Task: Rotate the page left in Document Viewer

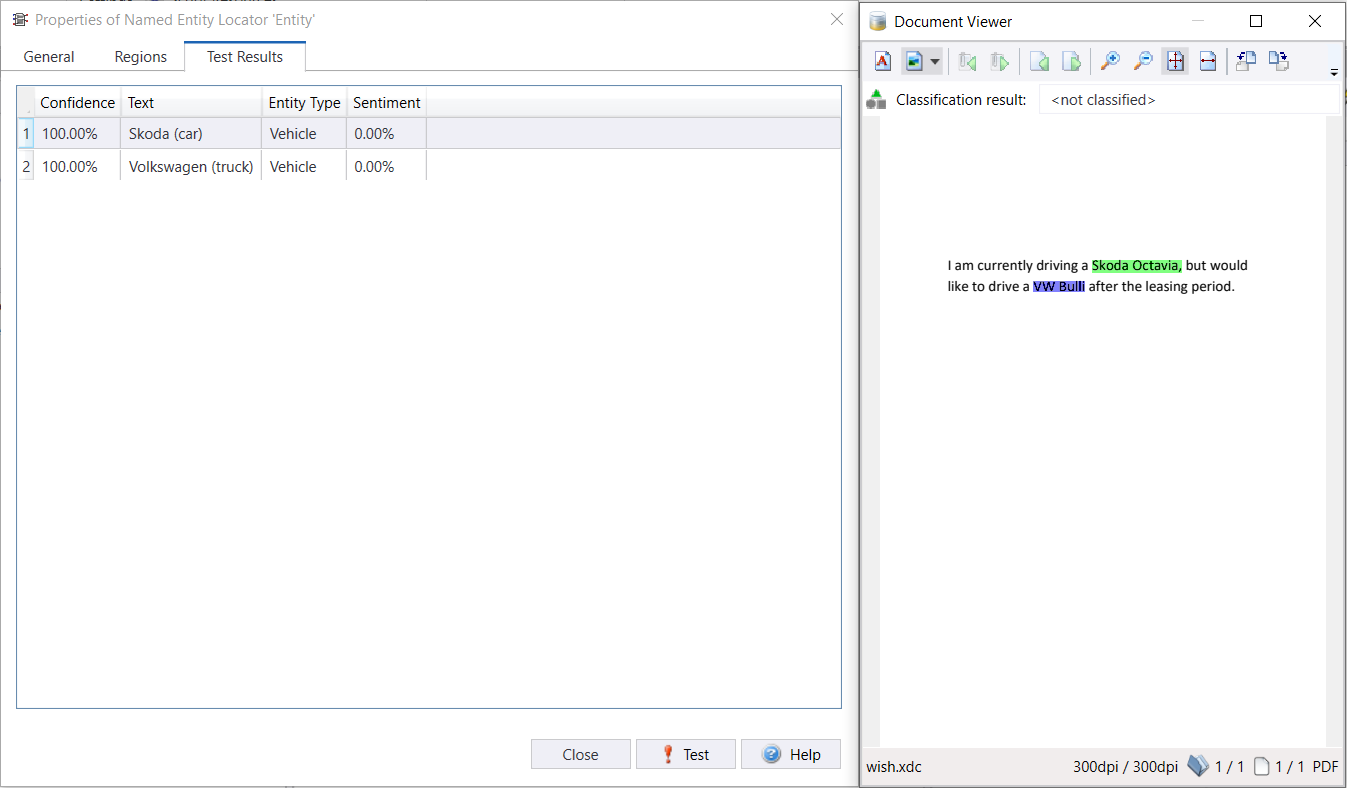Action: pyautogui.click(x=1246, y=62)
